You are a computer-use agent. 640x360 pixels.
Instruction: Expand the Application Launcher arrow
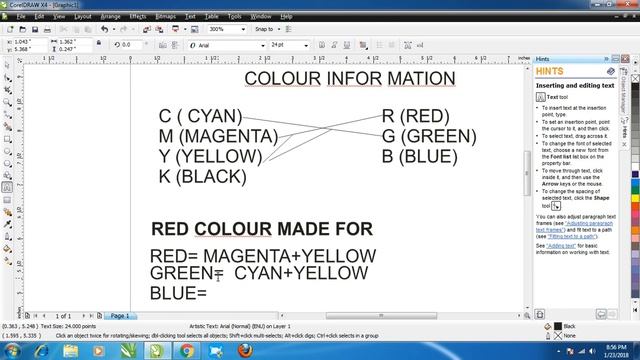pos(185,29)
